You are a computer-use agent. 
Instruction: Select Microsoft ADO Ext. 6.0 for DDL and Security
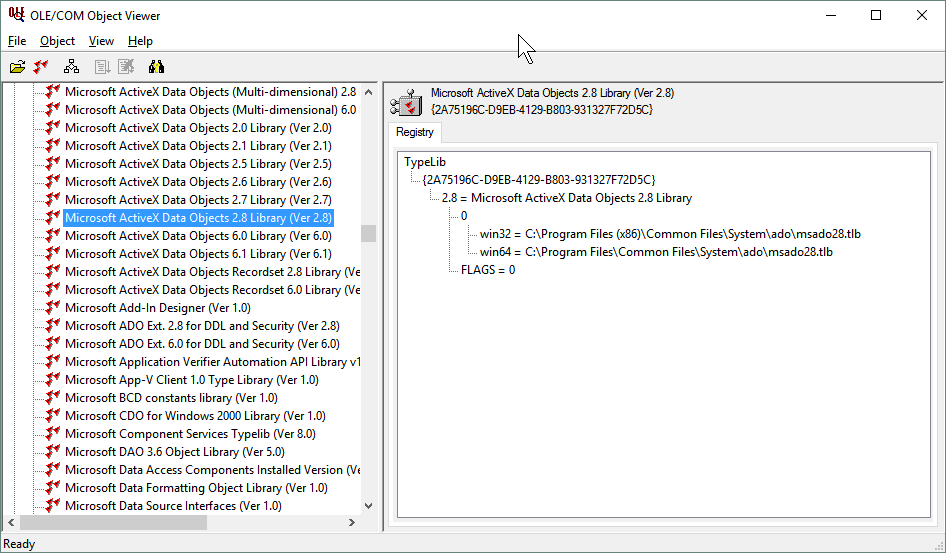coord(202,344)
